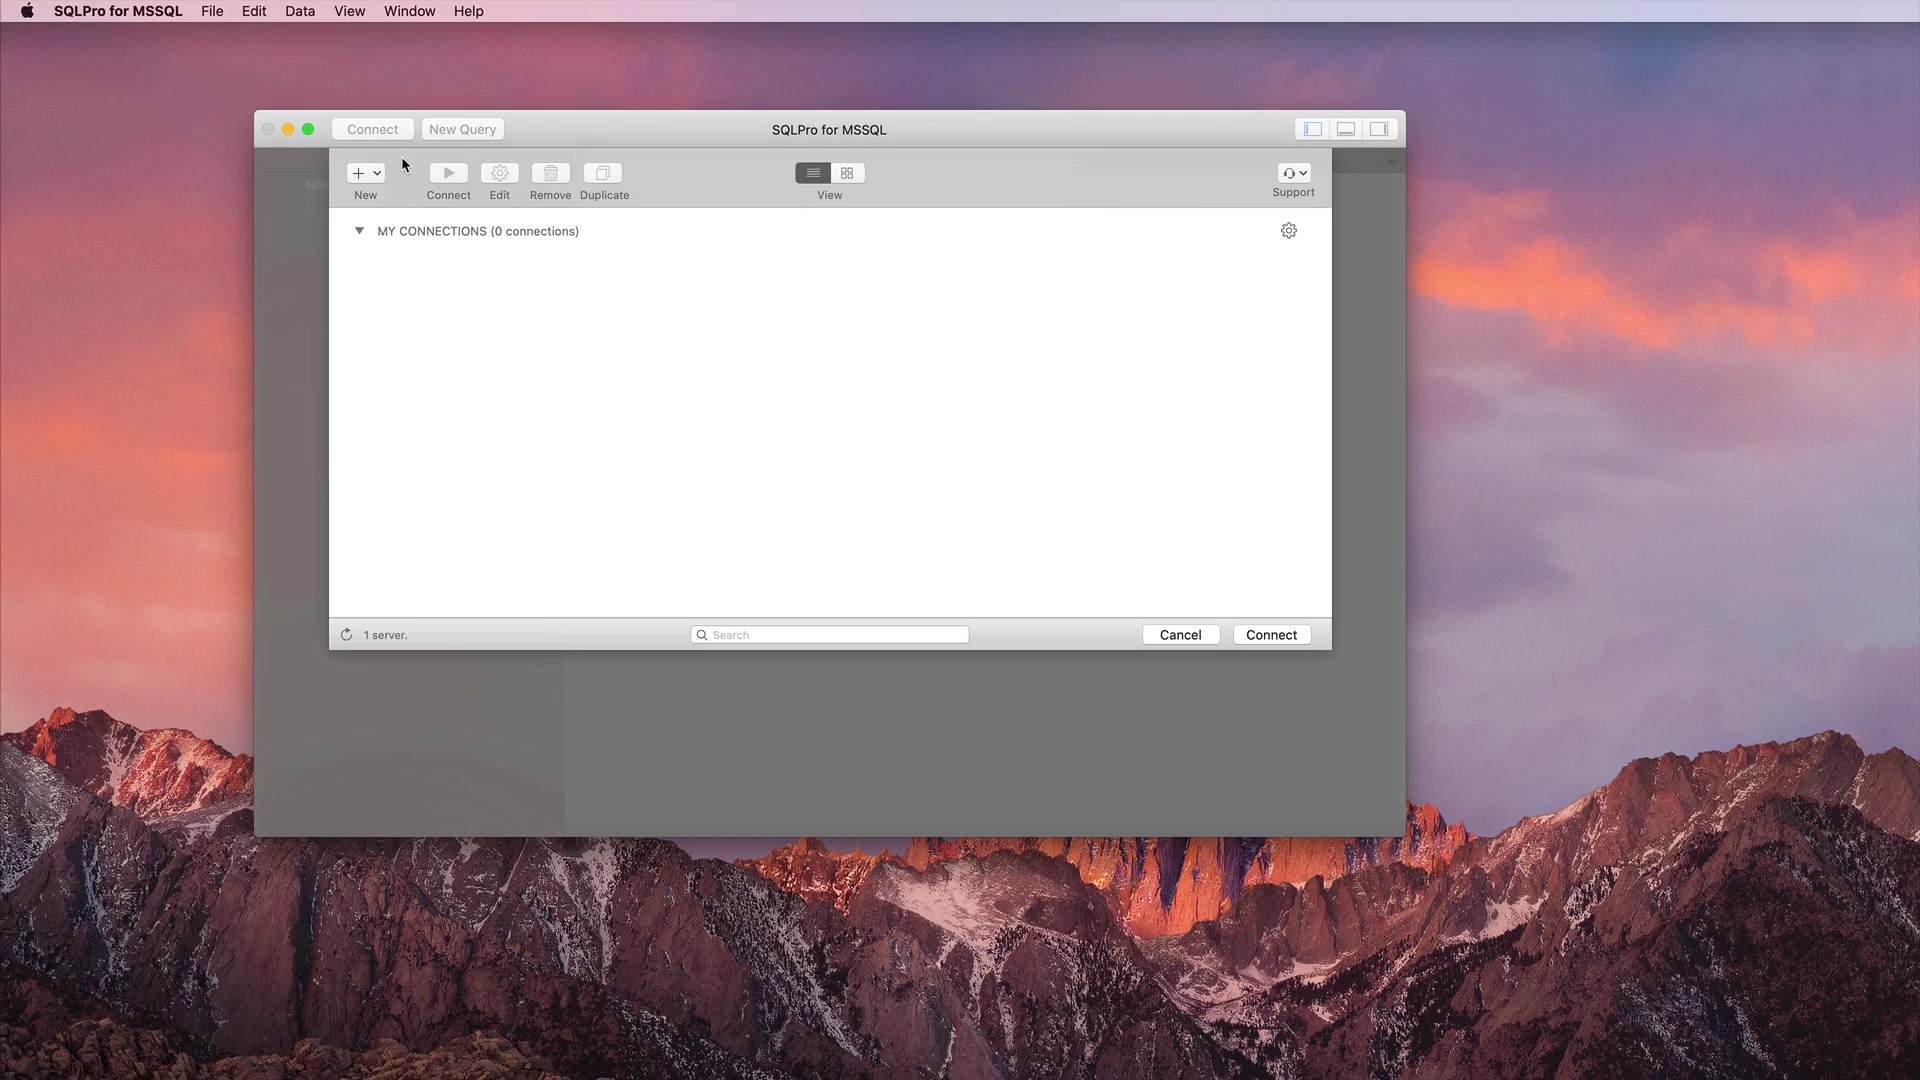The height and width of the screenshot is (1080, 1920).
Task: Click the Edit gear icon in toolbar
Action: point(499,173)
